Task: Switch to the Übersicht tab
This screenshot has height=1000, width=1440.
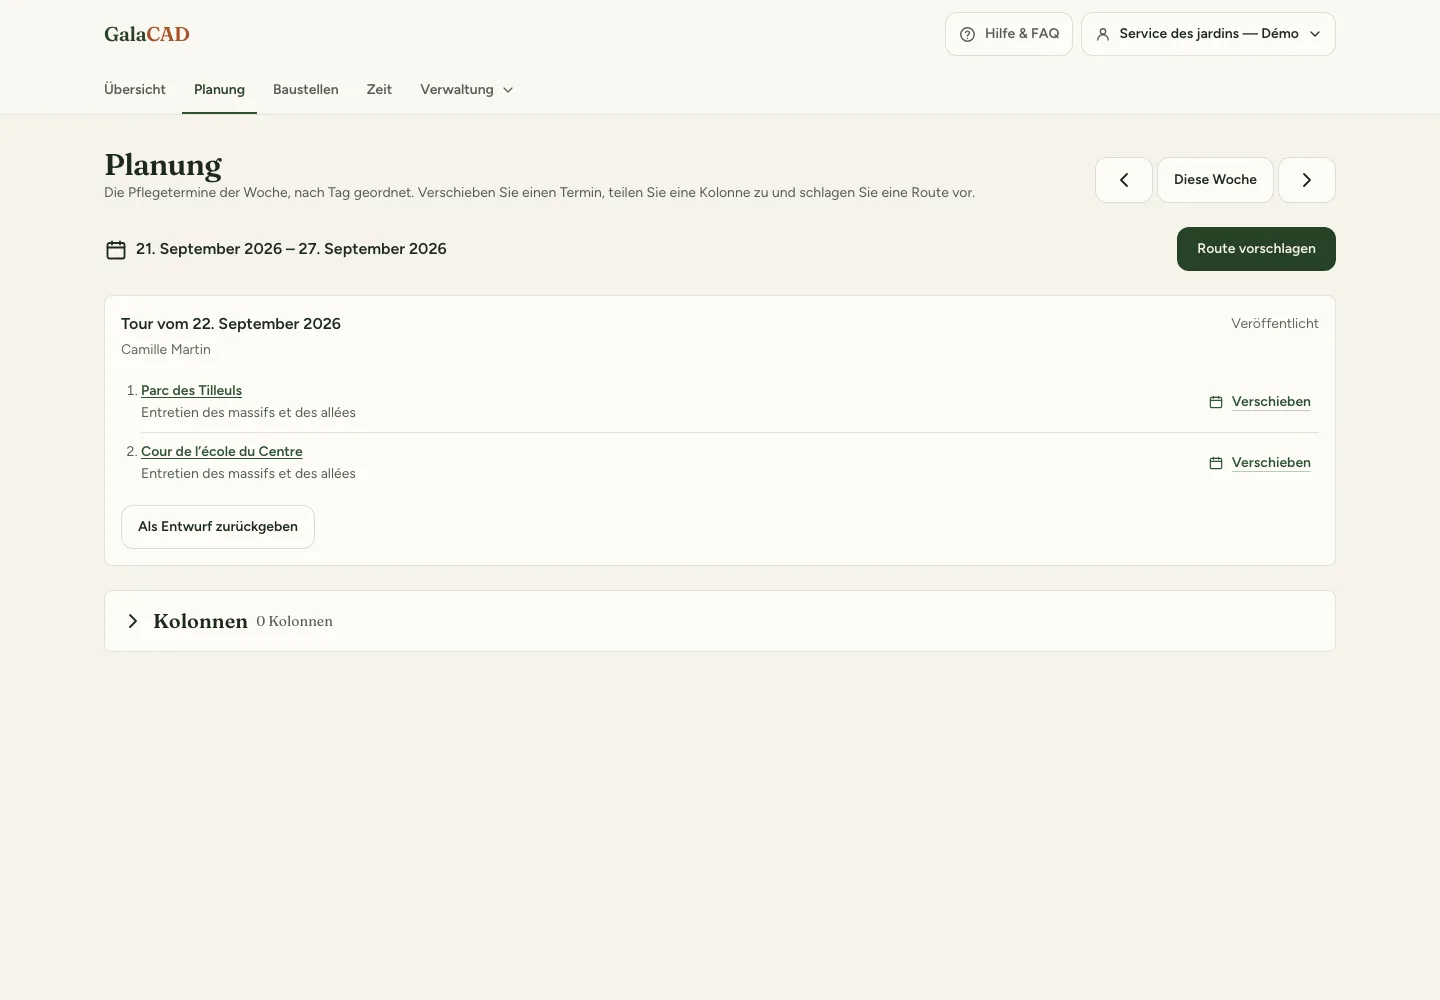Action: [x=135, y=90]
